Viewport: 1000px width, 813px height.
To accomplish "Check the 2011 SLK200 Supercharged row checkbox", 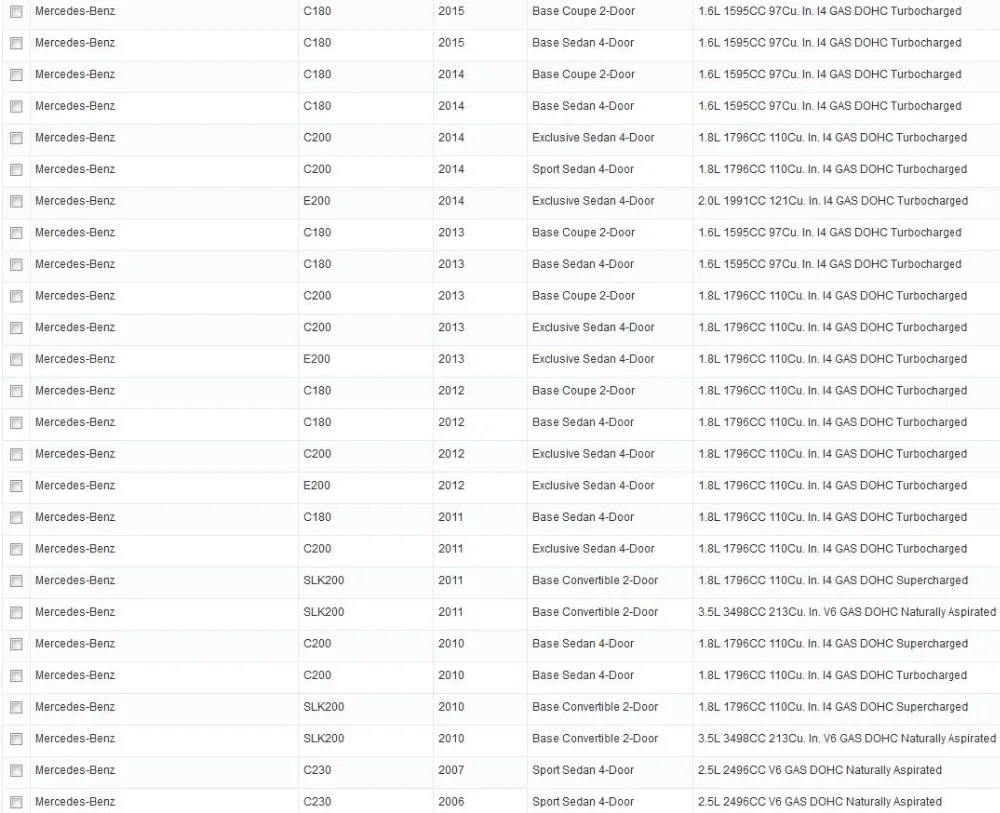I will (17, 581).
